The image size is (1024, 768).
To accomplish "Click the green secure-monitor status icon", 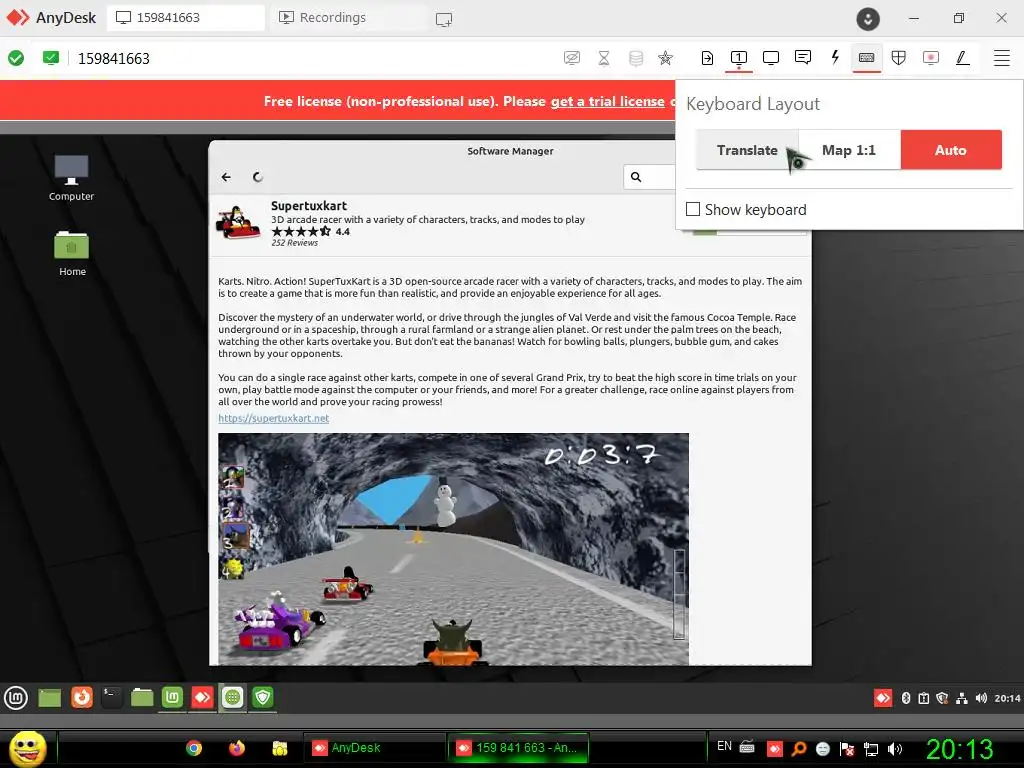I will point(50,58).
